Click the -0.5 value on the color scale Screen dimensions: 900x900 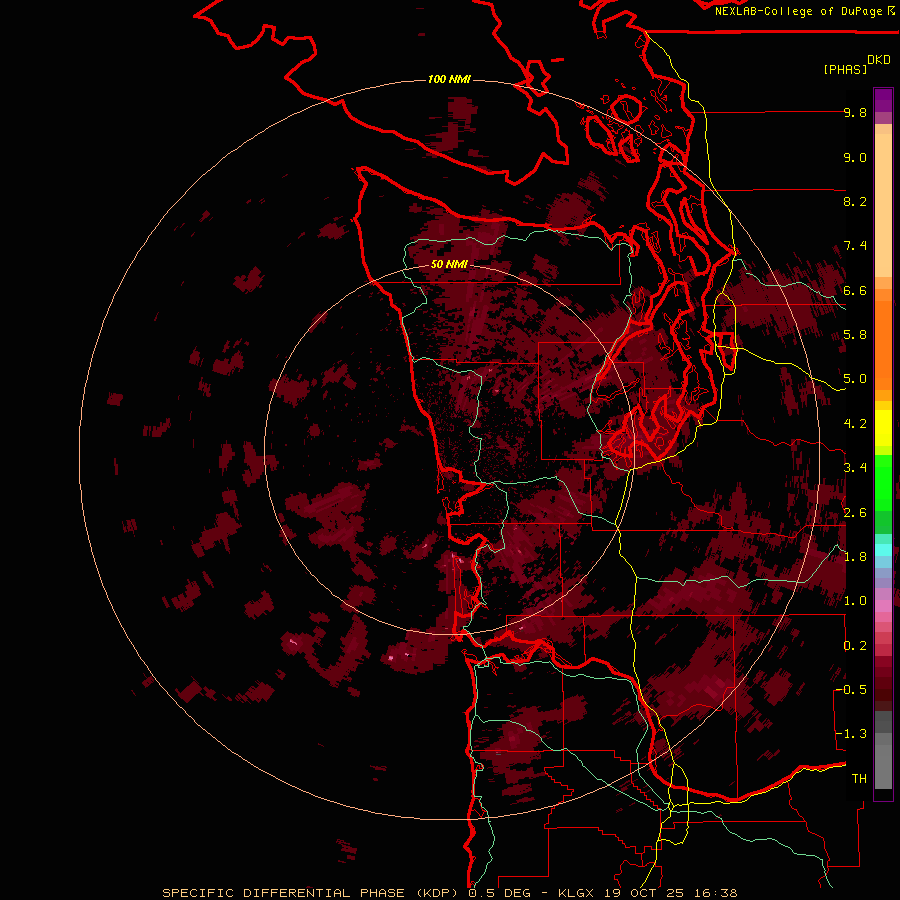(851, 690)
